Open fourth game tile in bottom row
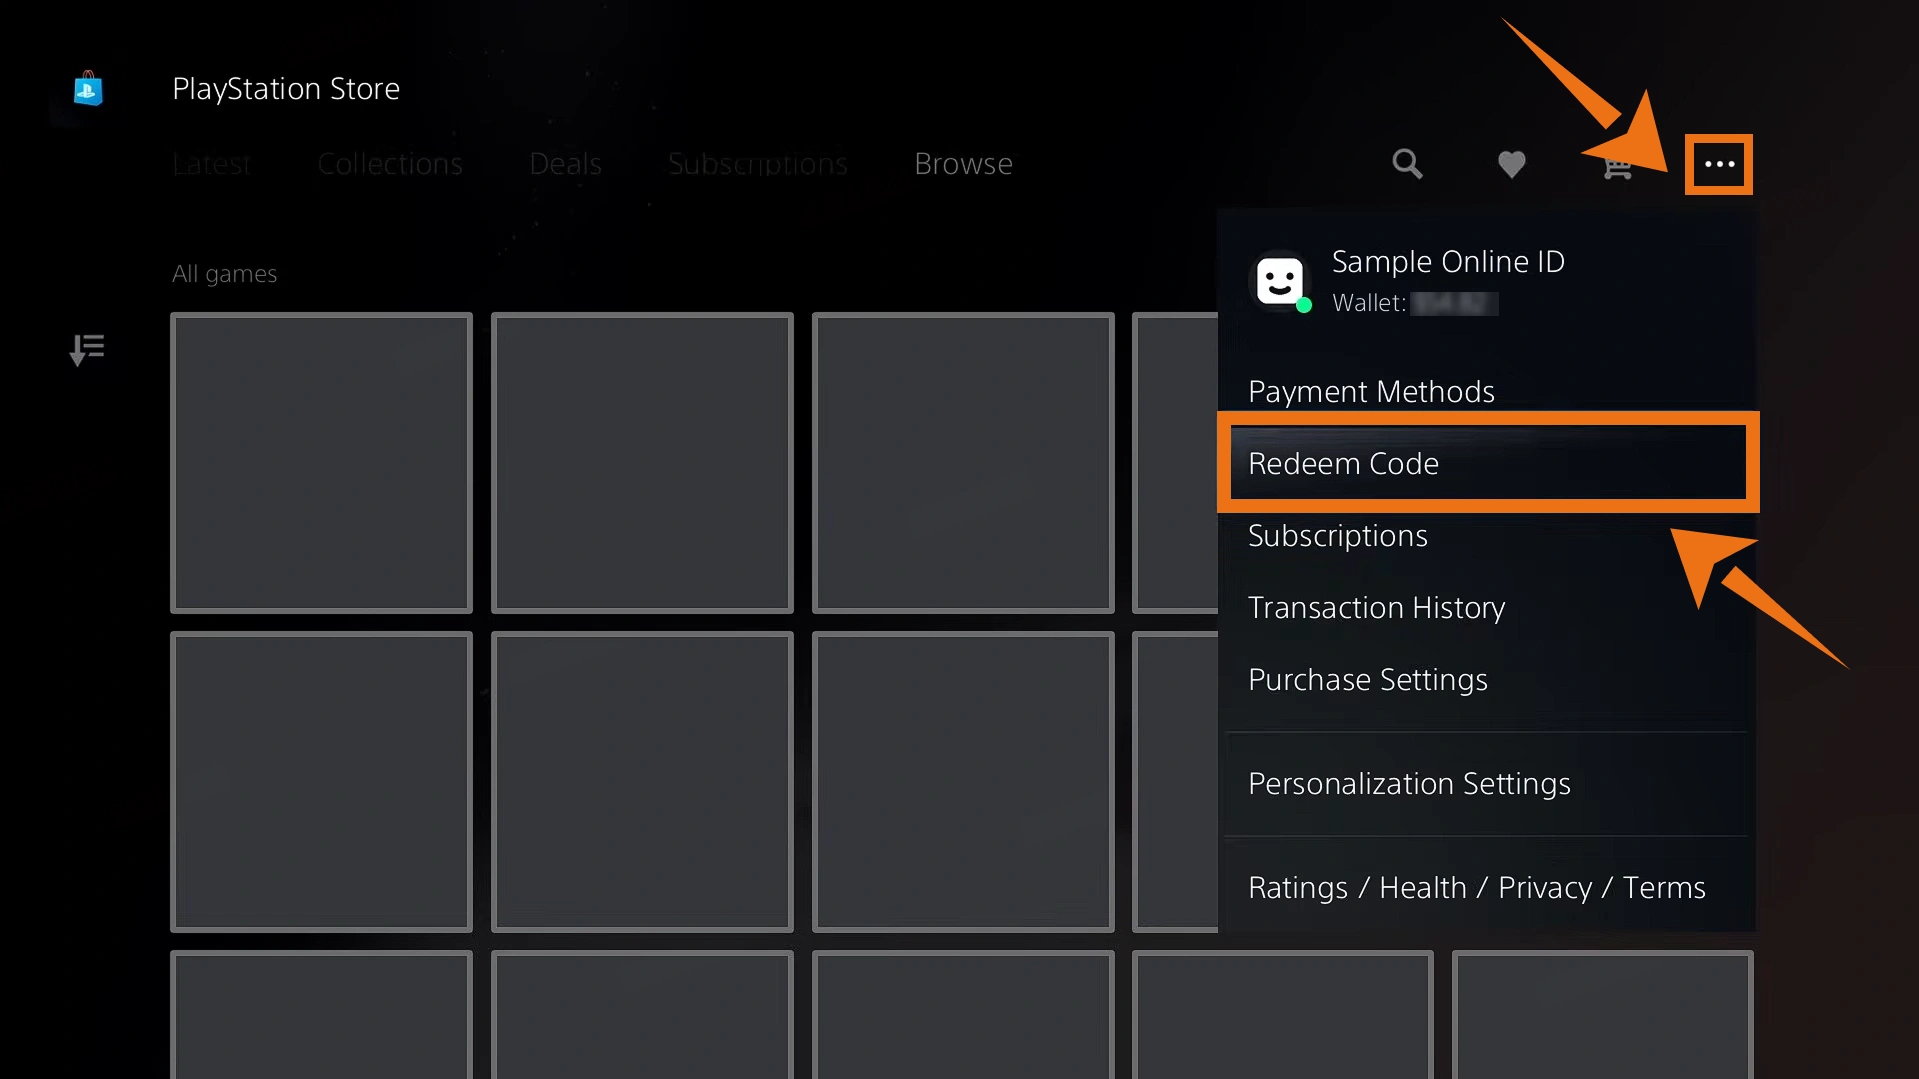Screen dimensions: 1919x1079 click(x=1283, y=1015)
